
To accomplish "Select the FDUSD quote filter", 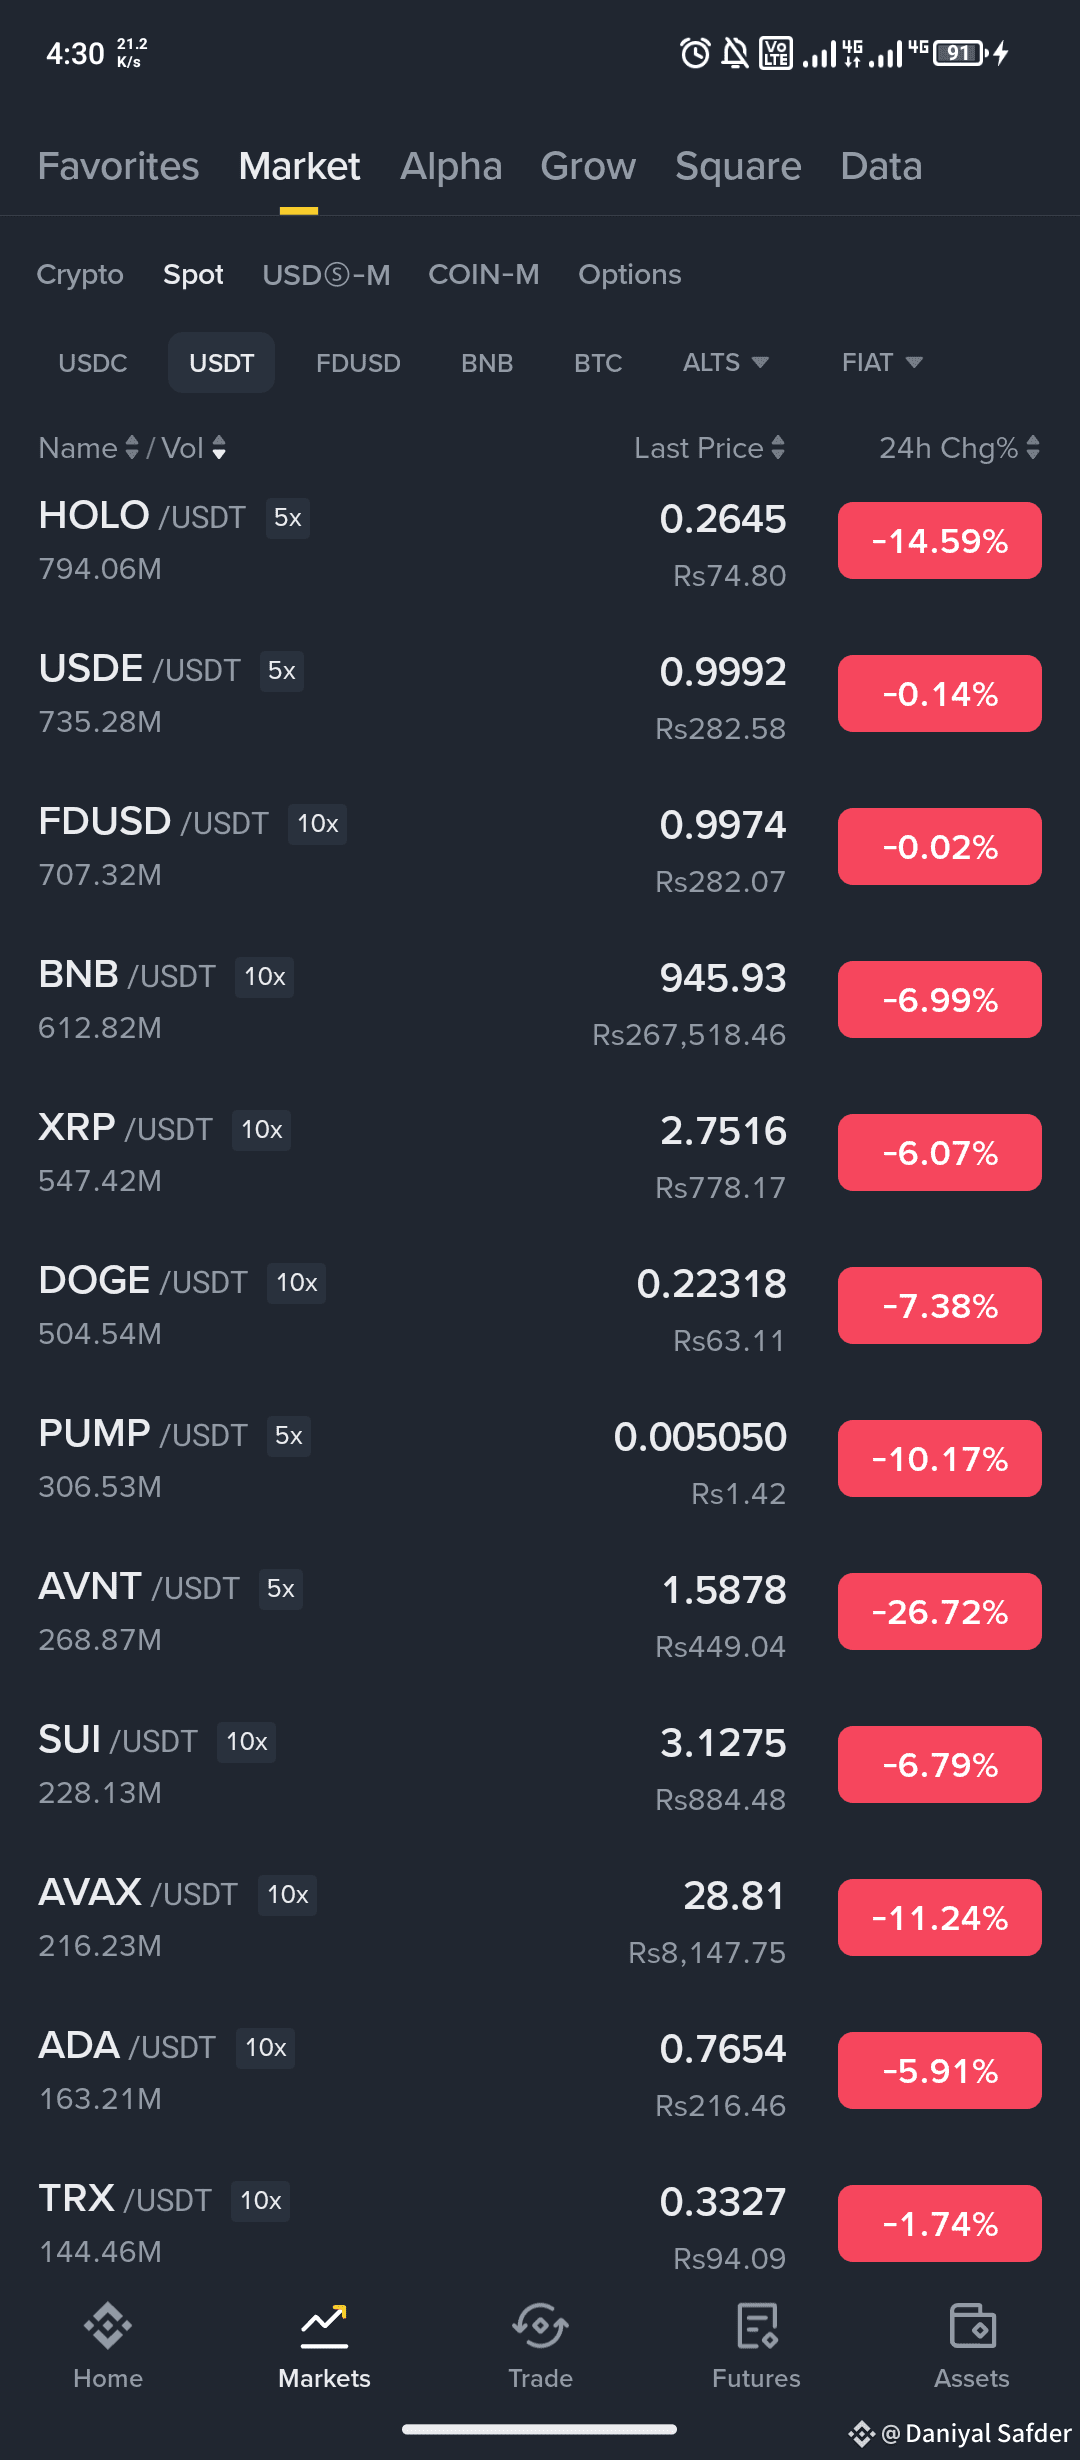I will point(358,363).
